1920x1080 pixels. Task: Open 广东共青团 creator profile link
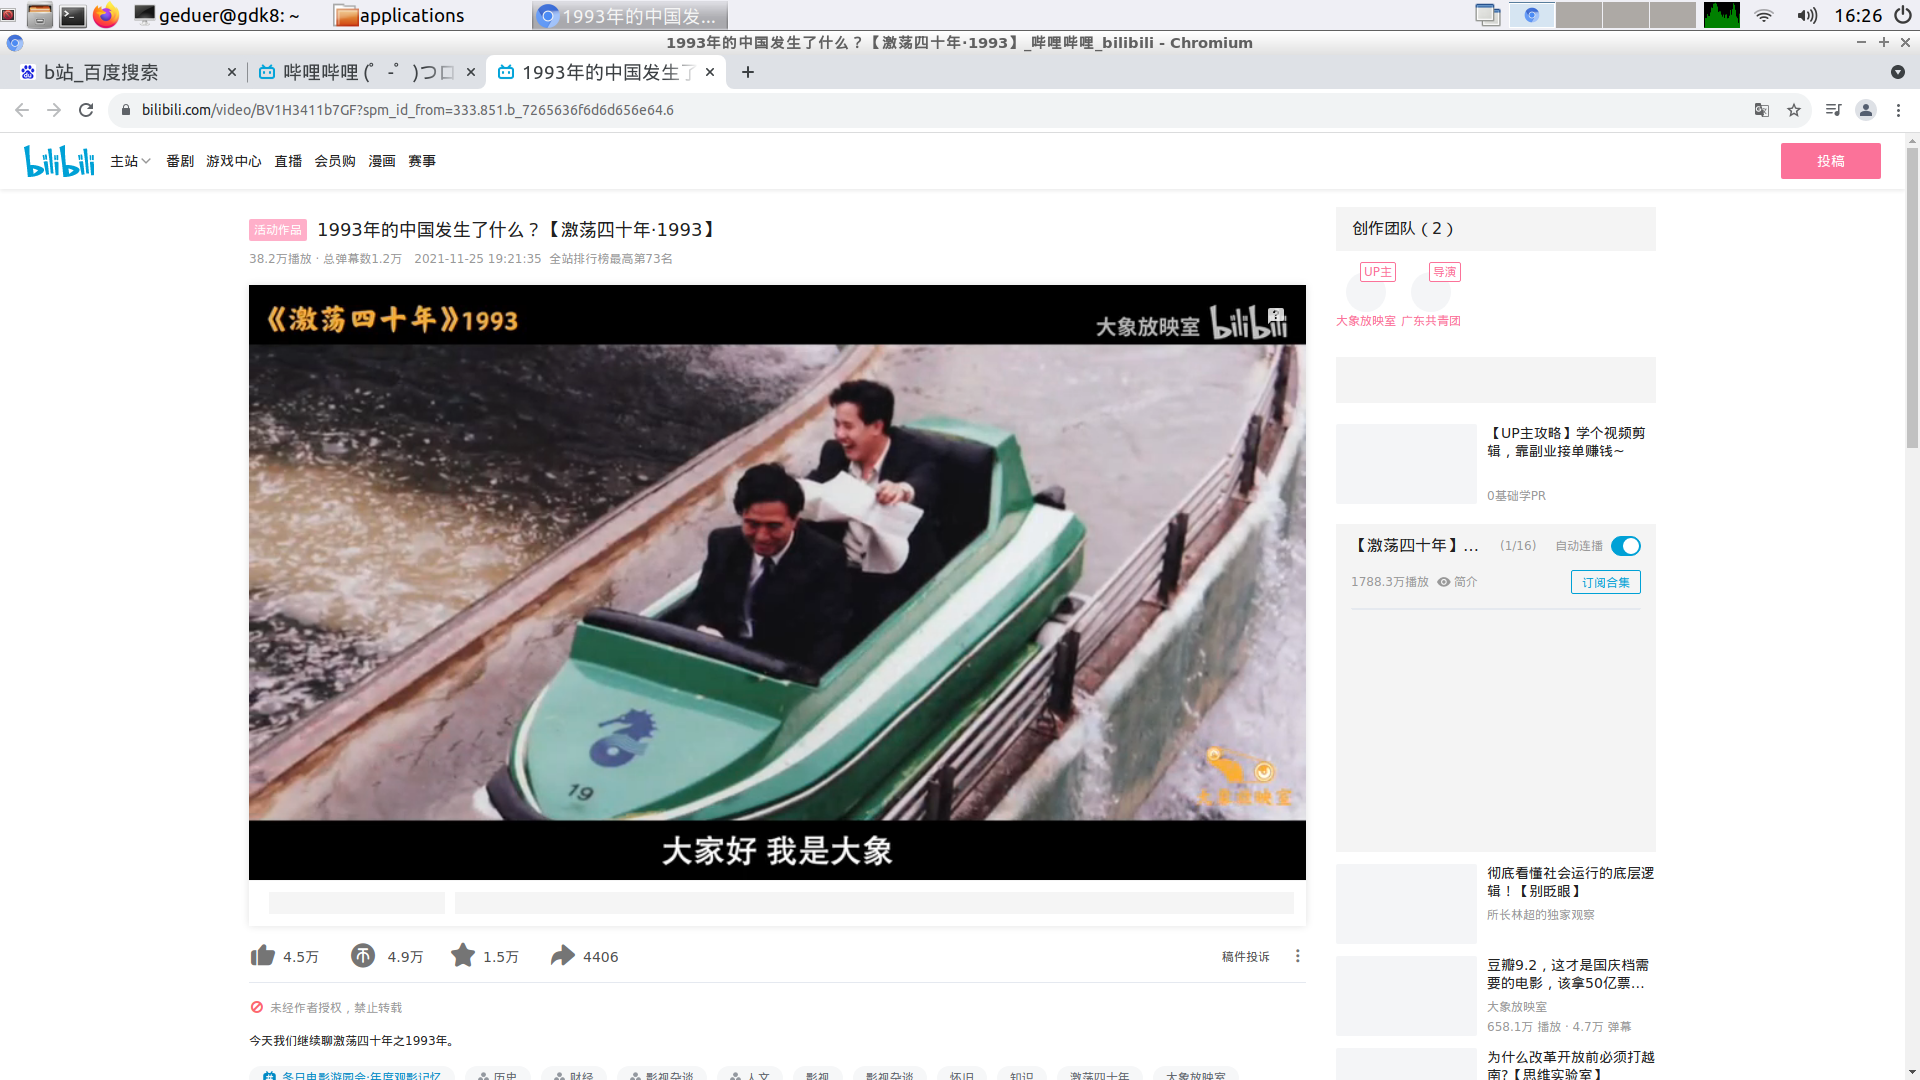(1431, 321)
